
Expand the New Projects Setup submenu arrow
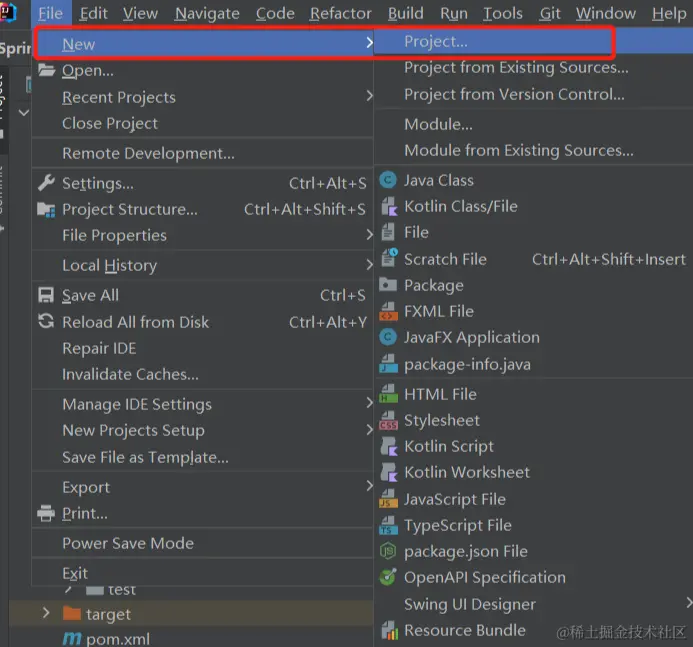(x=369, y=430)
